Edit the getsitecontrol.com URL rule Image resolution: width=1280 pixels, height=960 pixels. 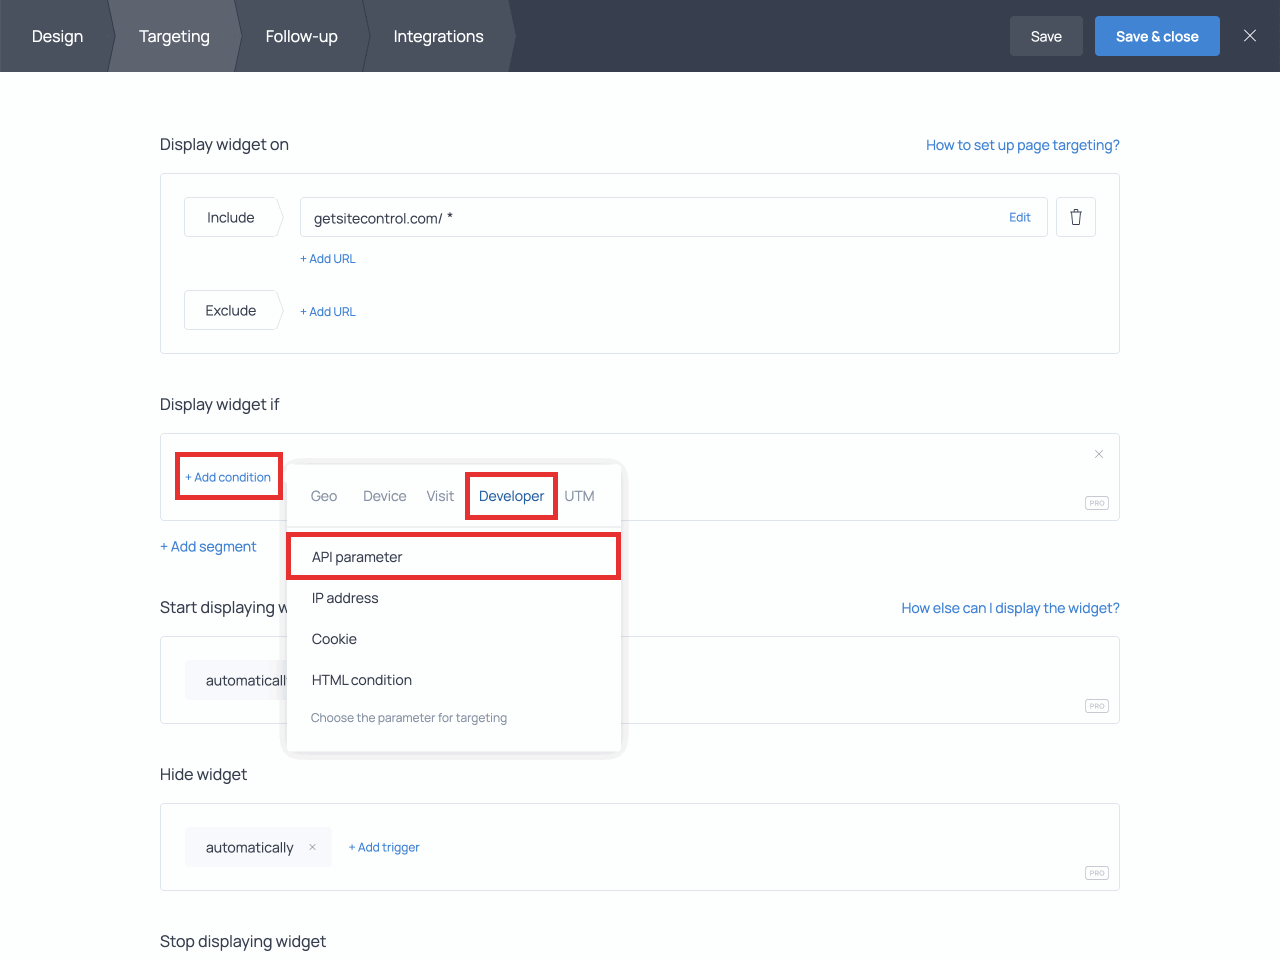[x=1019, y=217]
